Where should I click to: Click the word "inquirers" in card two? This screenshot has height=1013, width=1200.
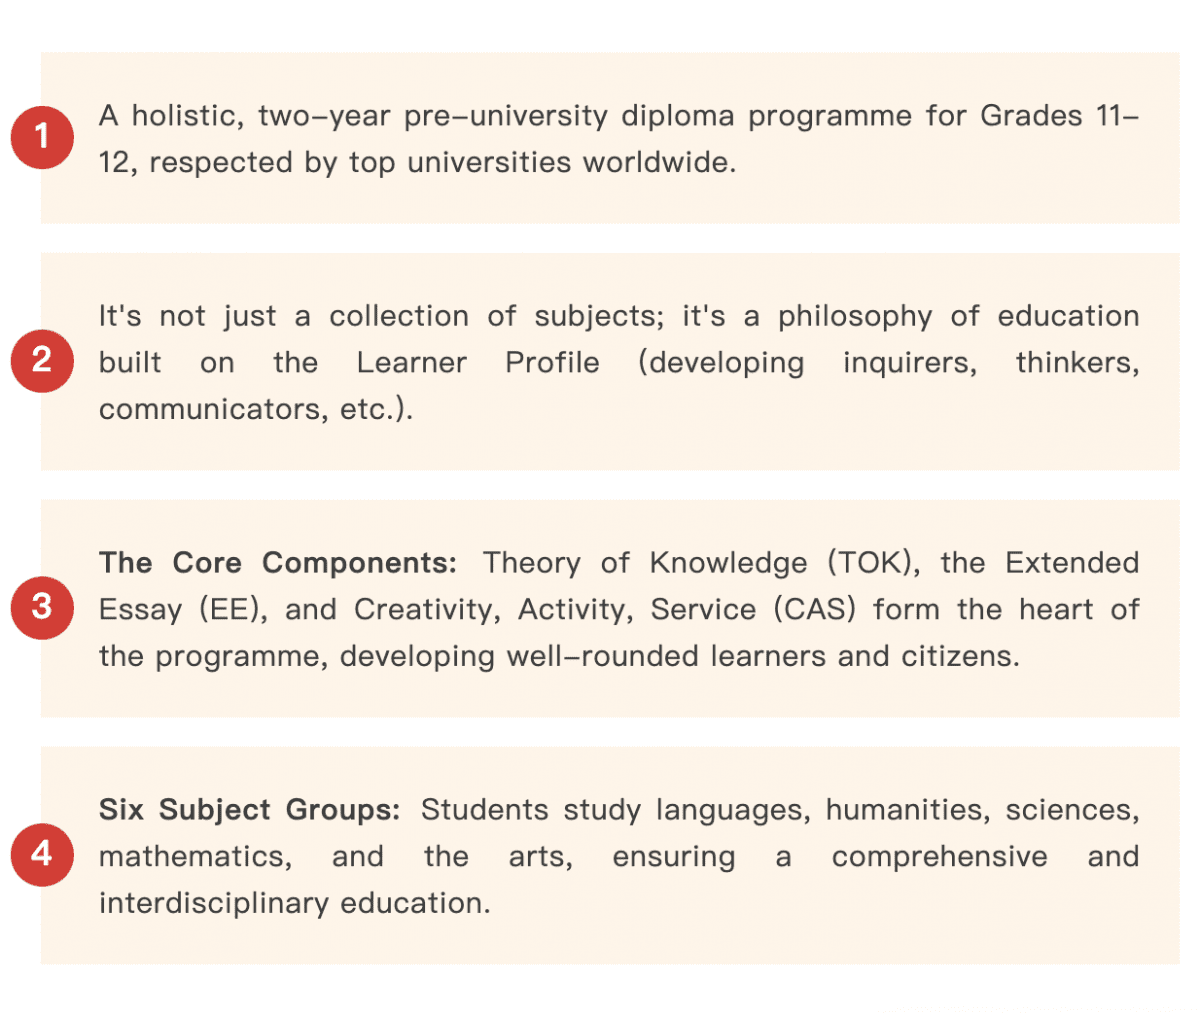[909, 363]
